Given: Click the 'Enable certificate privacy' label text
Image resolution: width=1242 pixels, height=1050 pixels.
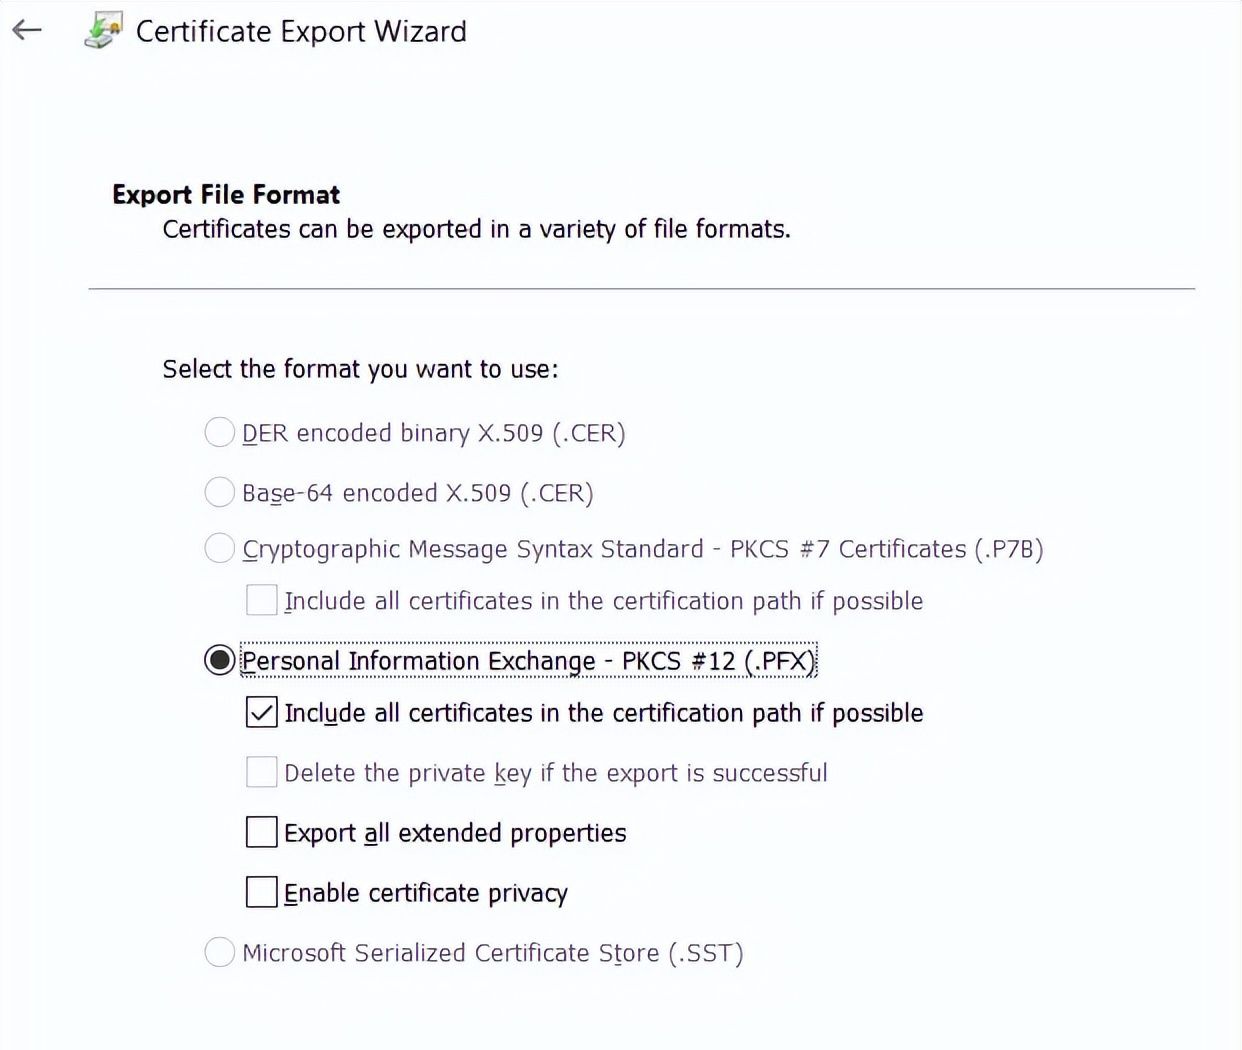Looking at the screenshot, I should [426, 893].
